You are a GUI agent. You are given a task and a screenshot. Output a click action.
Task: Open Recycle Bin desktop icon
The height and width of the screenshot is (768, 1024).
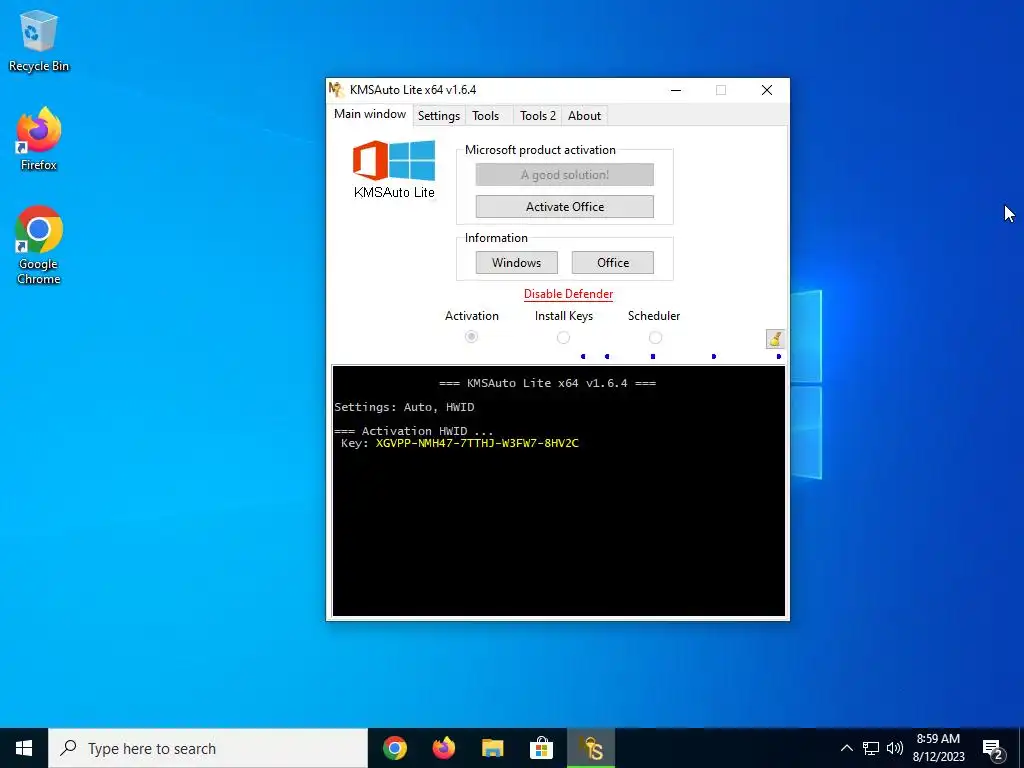[x=39, y=41]
